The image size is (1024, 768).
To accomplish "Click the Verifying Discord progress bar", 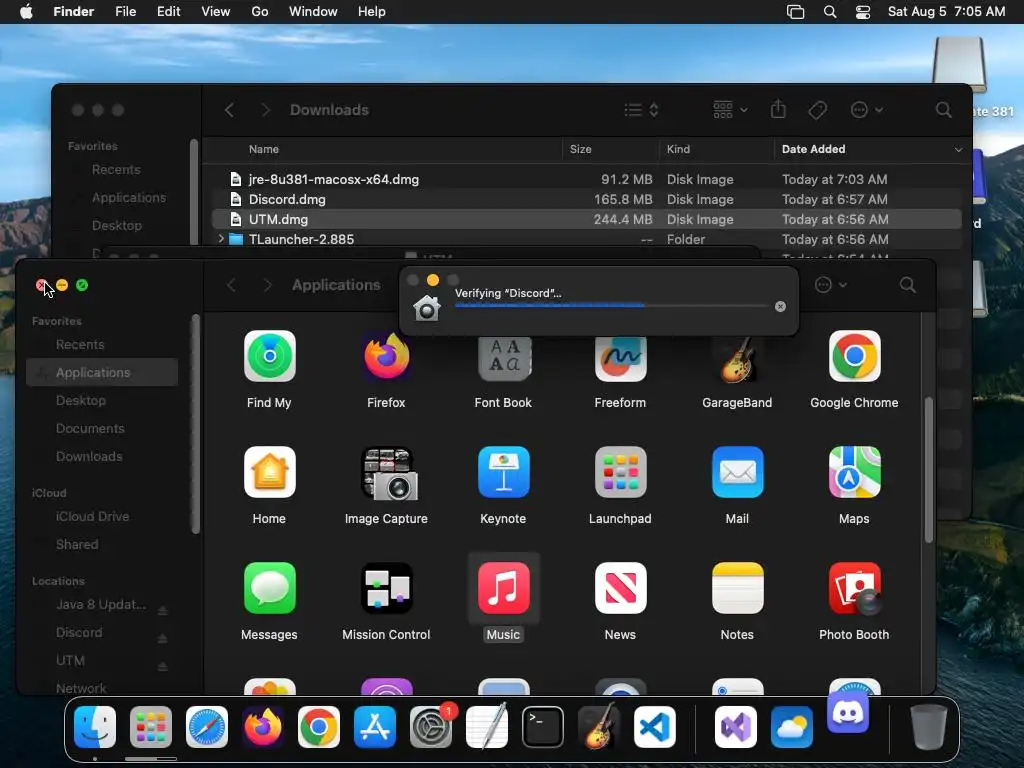I will (611, 305).
